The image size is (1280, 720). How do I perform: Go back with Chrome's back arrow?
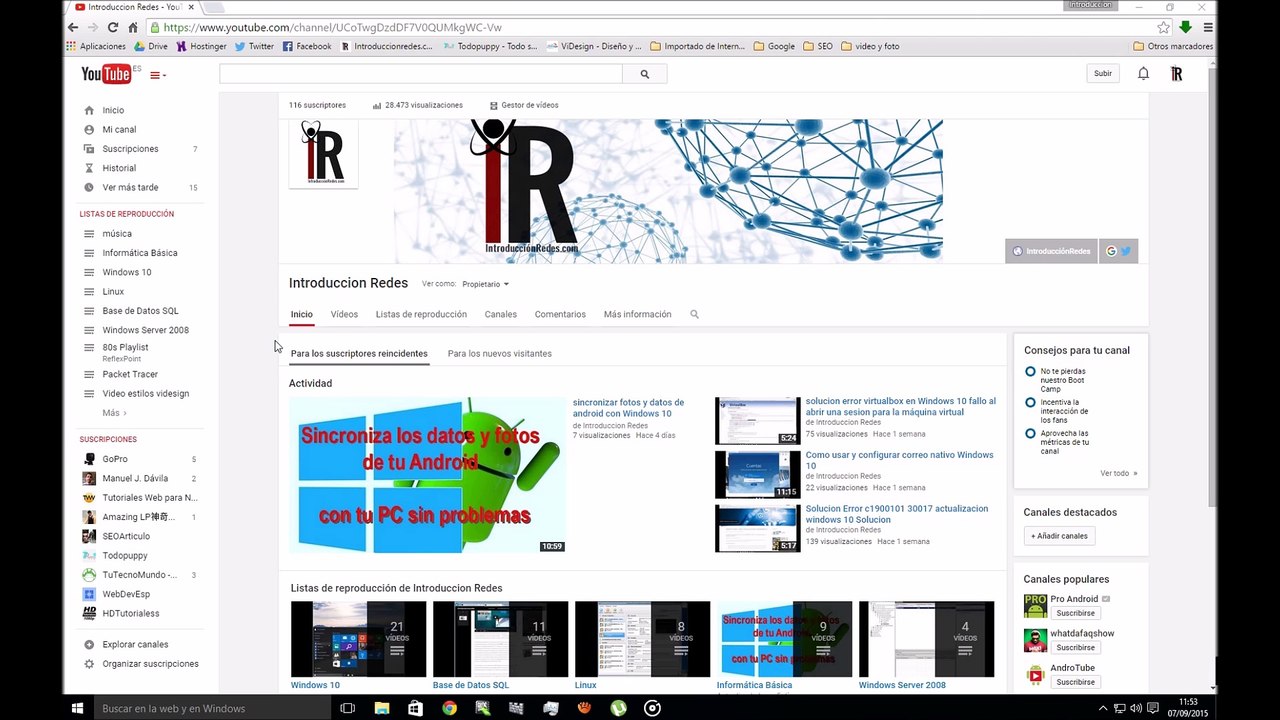pyautogui.click(x=73, y=28)
